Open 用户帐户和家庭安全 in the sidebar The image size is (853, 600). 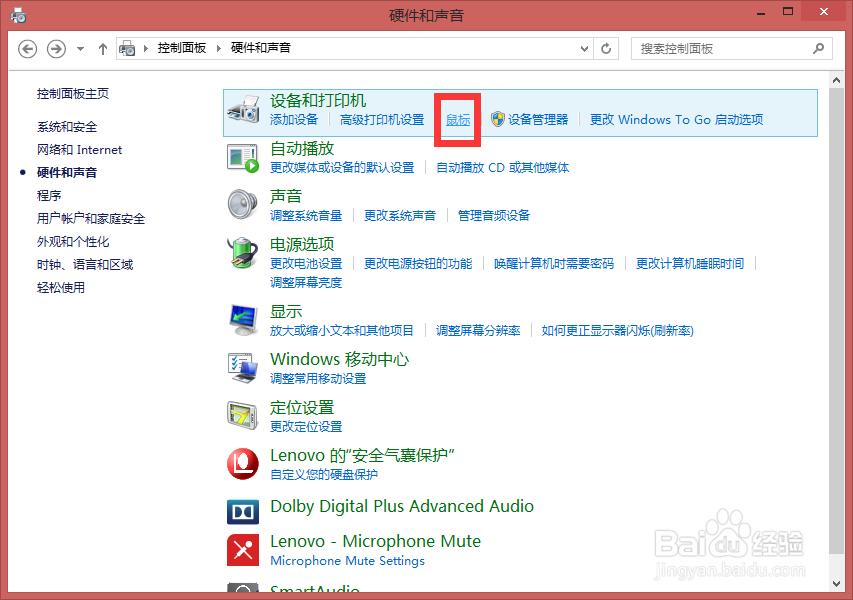91,219
